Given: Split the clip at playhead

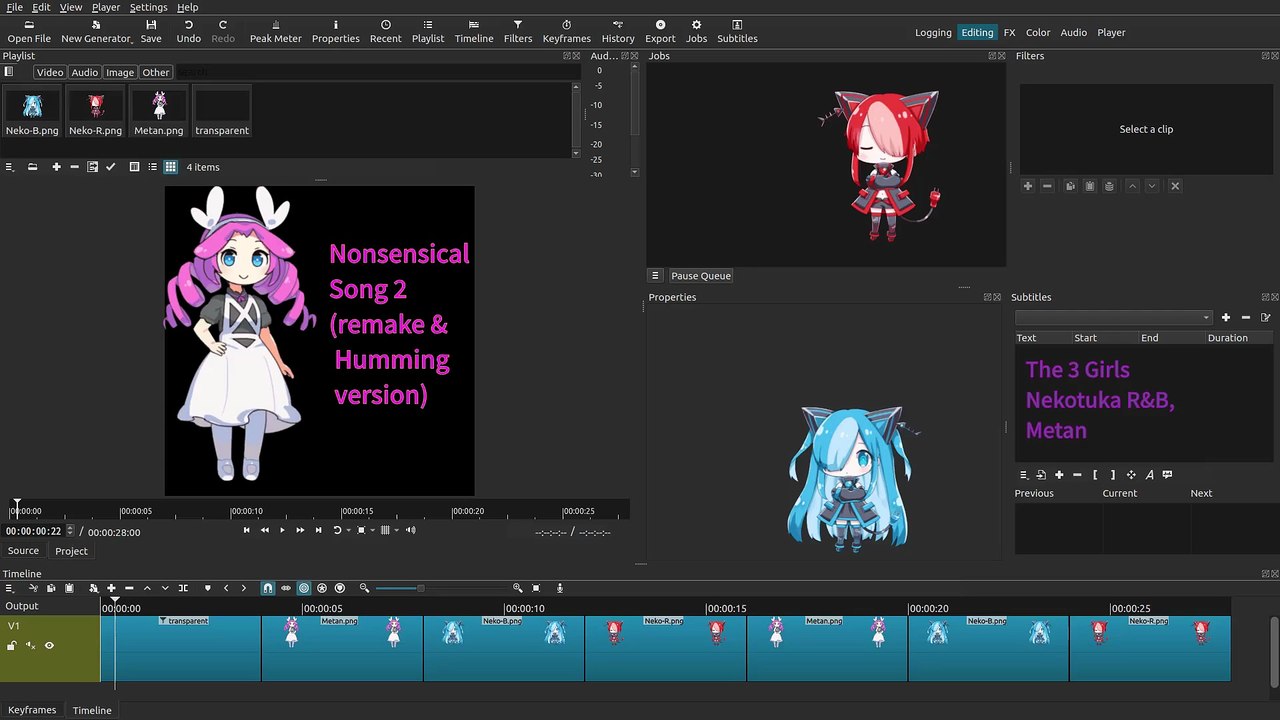Looking at the screenshot, I should (x=183, y=588).
